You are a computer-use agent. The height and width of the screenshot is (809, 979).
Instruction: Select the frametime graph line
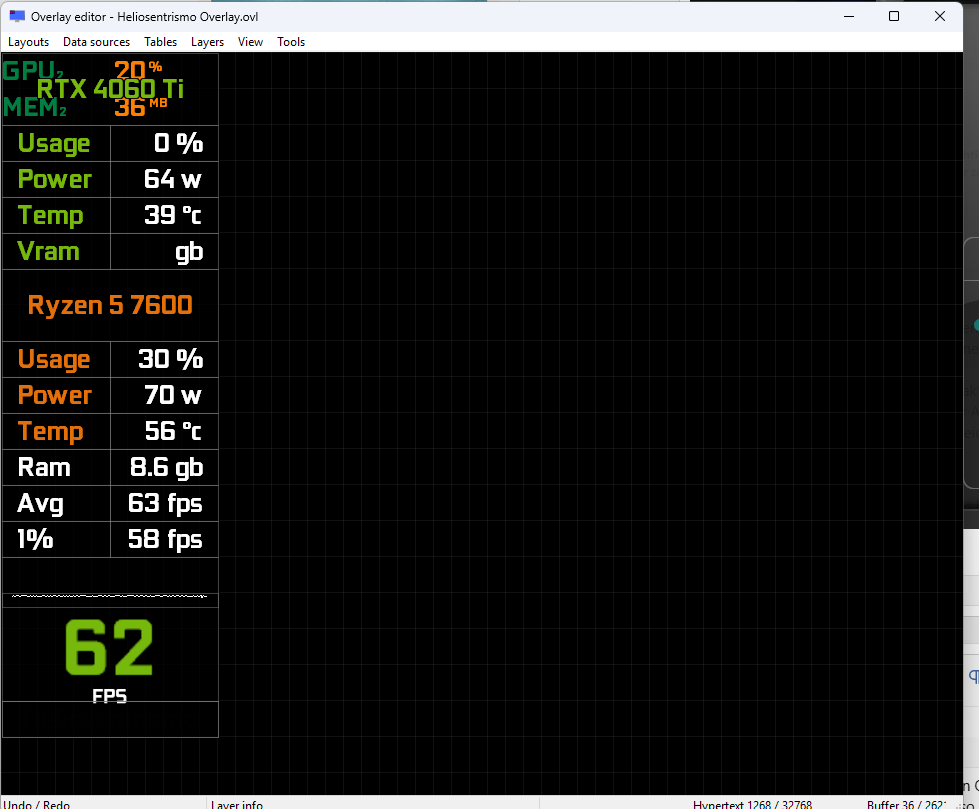click(109, 596)
